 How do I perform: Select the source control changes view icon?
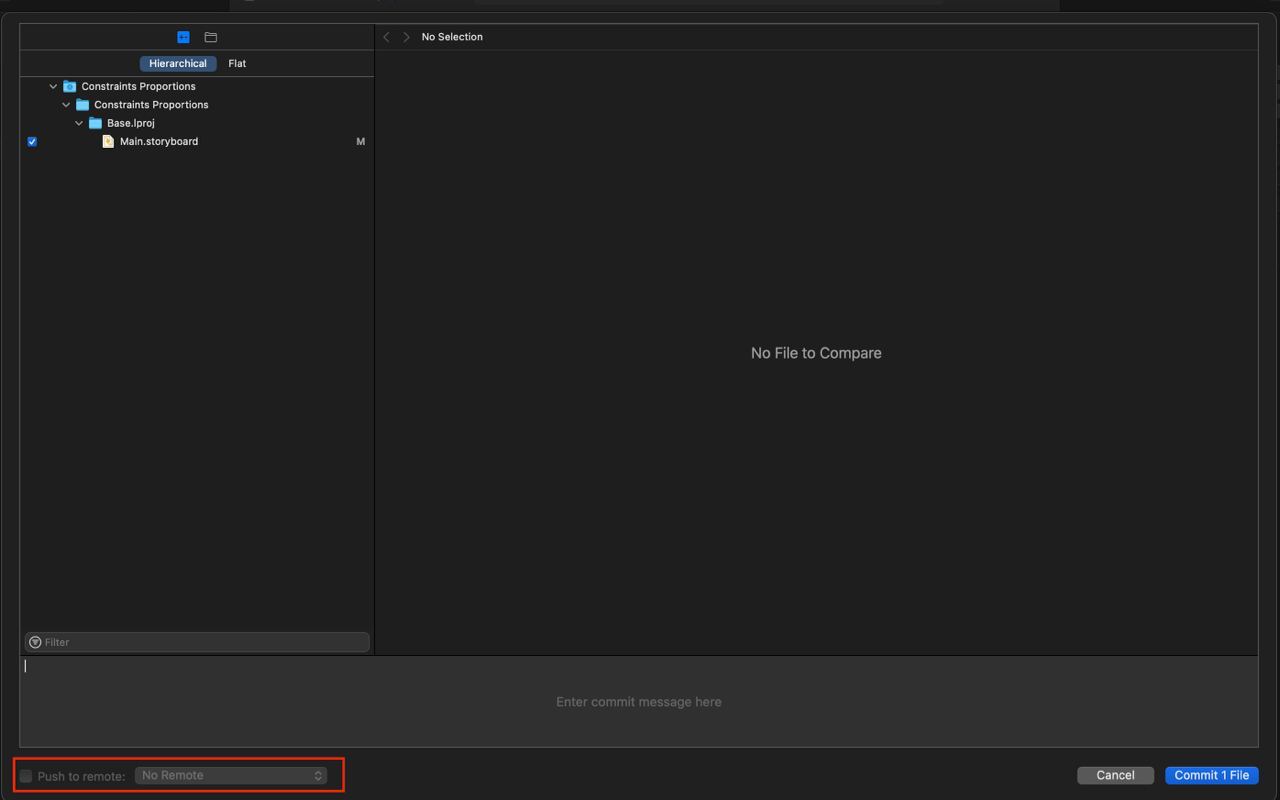(183, 37)
